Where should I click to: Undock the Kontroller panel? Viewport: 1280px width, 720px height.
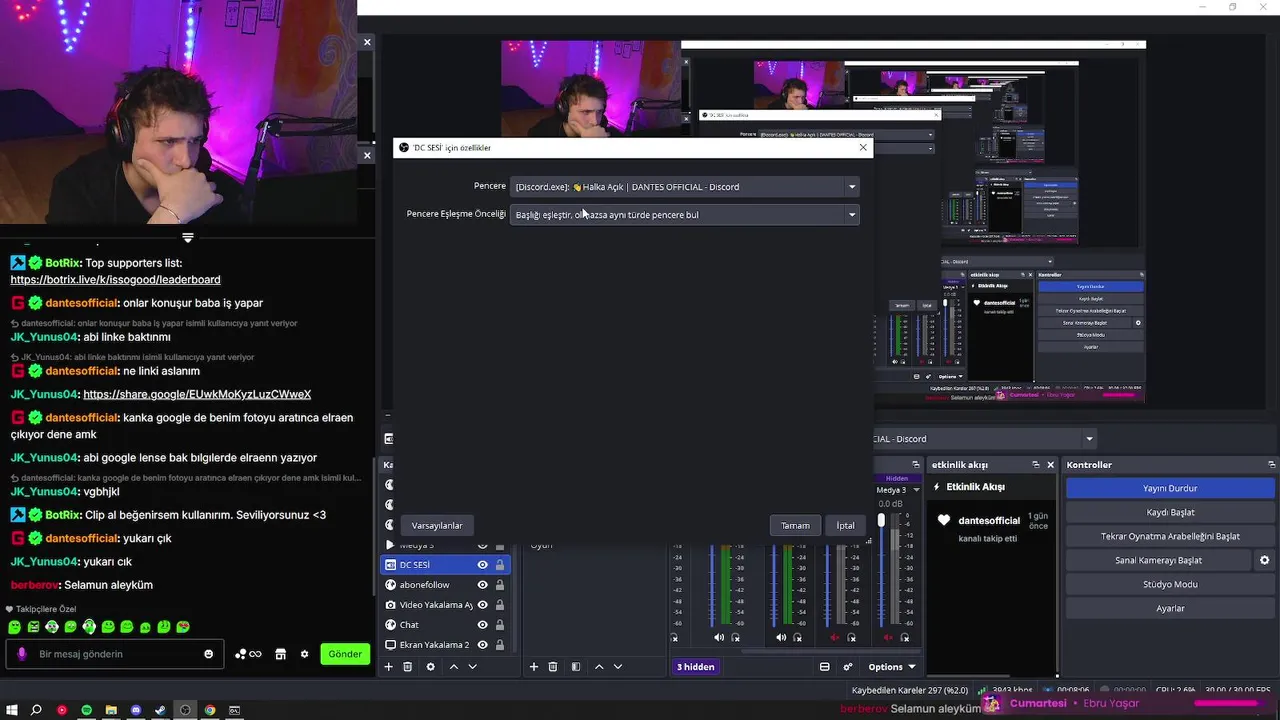[x=1271, y=465]
